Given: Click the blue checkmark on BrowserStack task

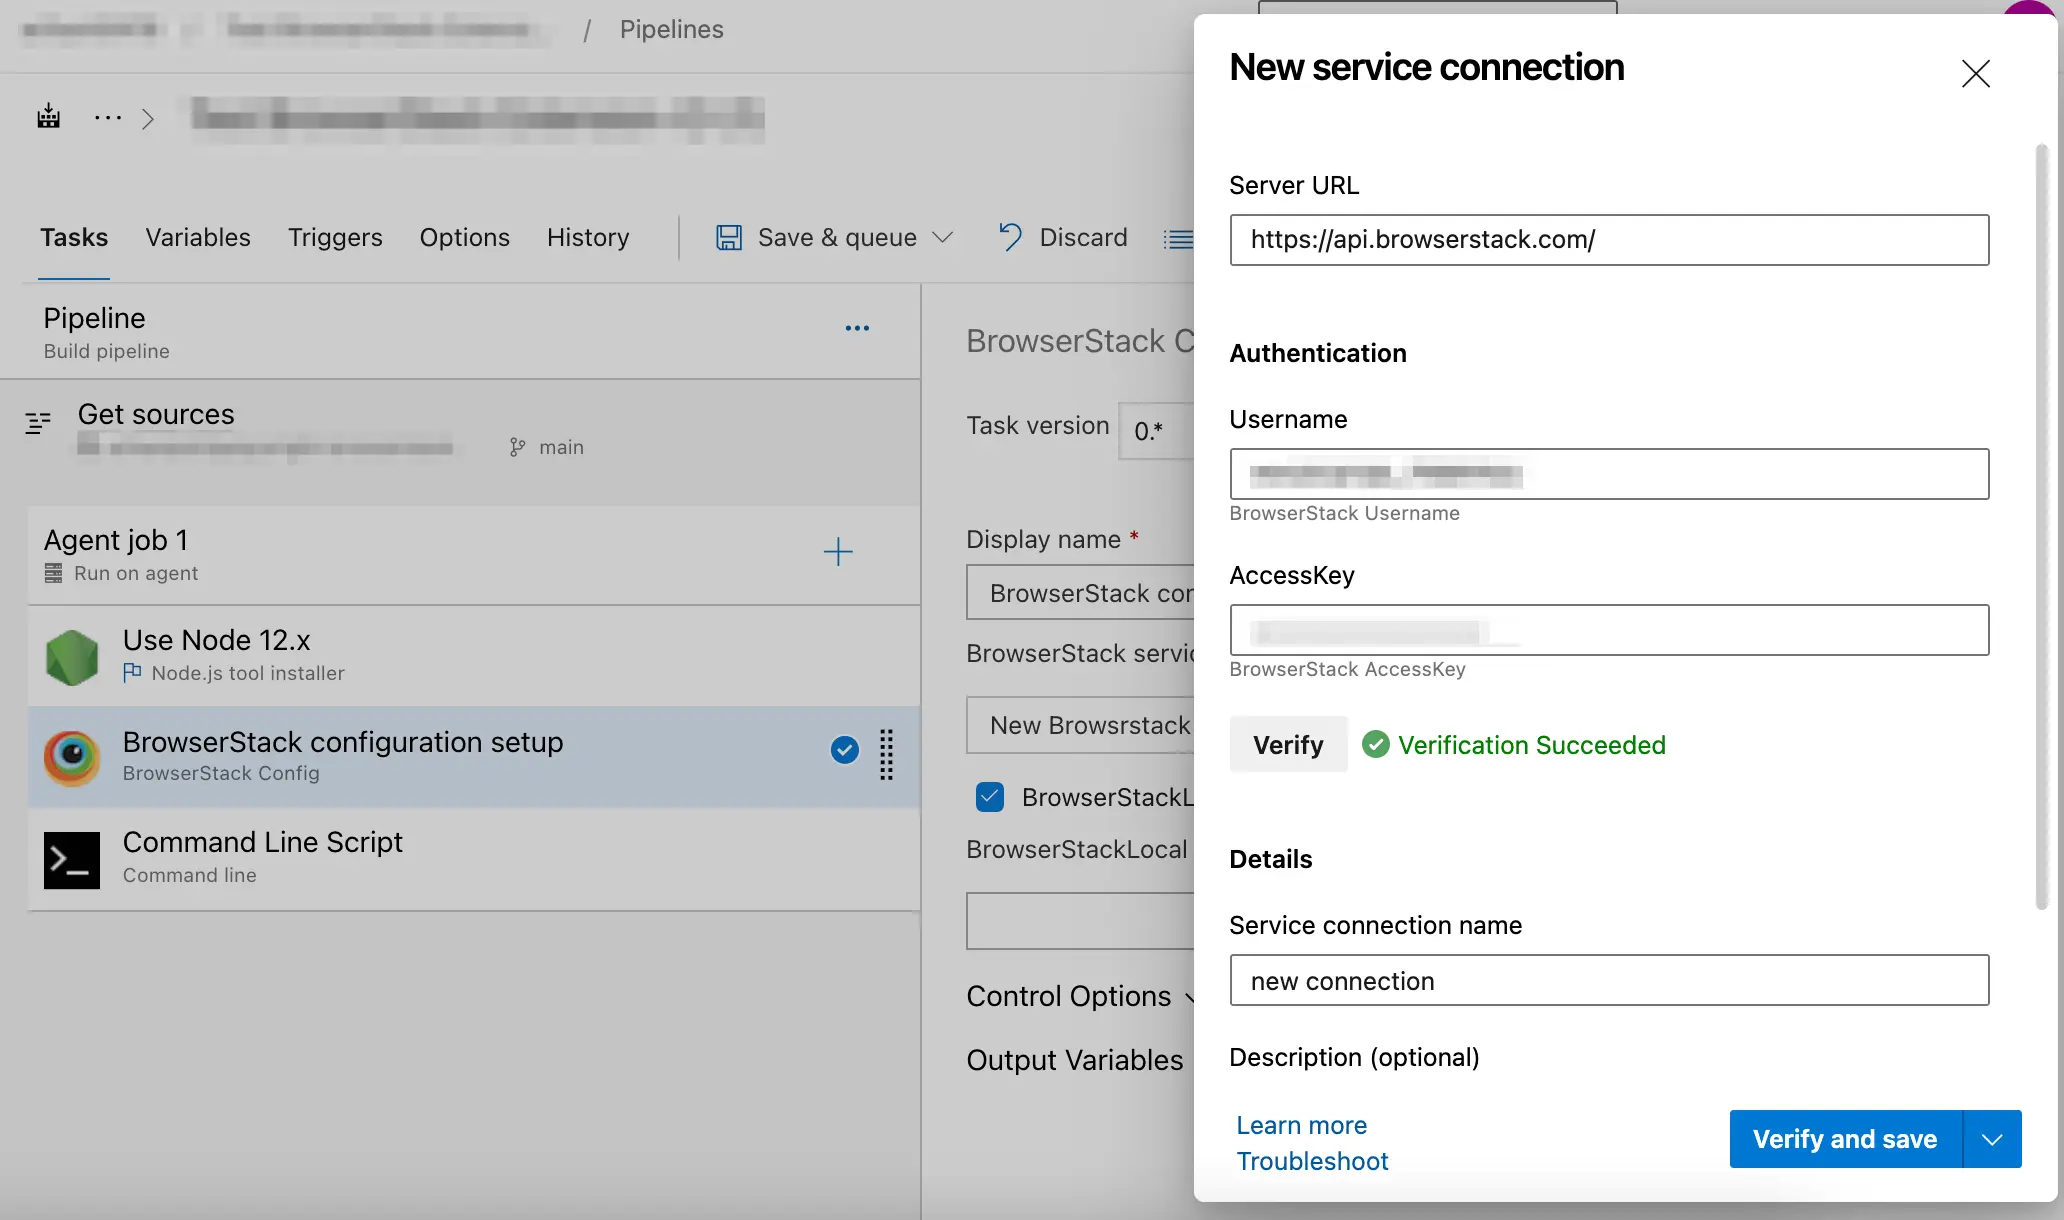Looking at the screenshot, I should [x=845, y=750].
